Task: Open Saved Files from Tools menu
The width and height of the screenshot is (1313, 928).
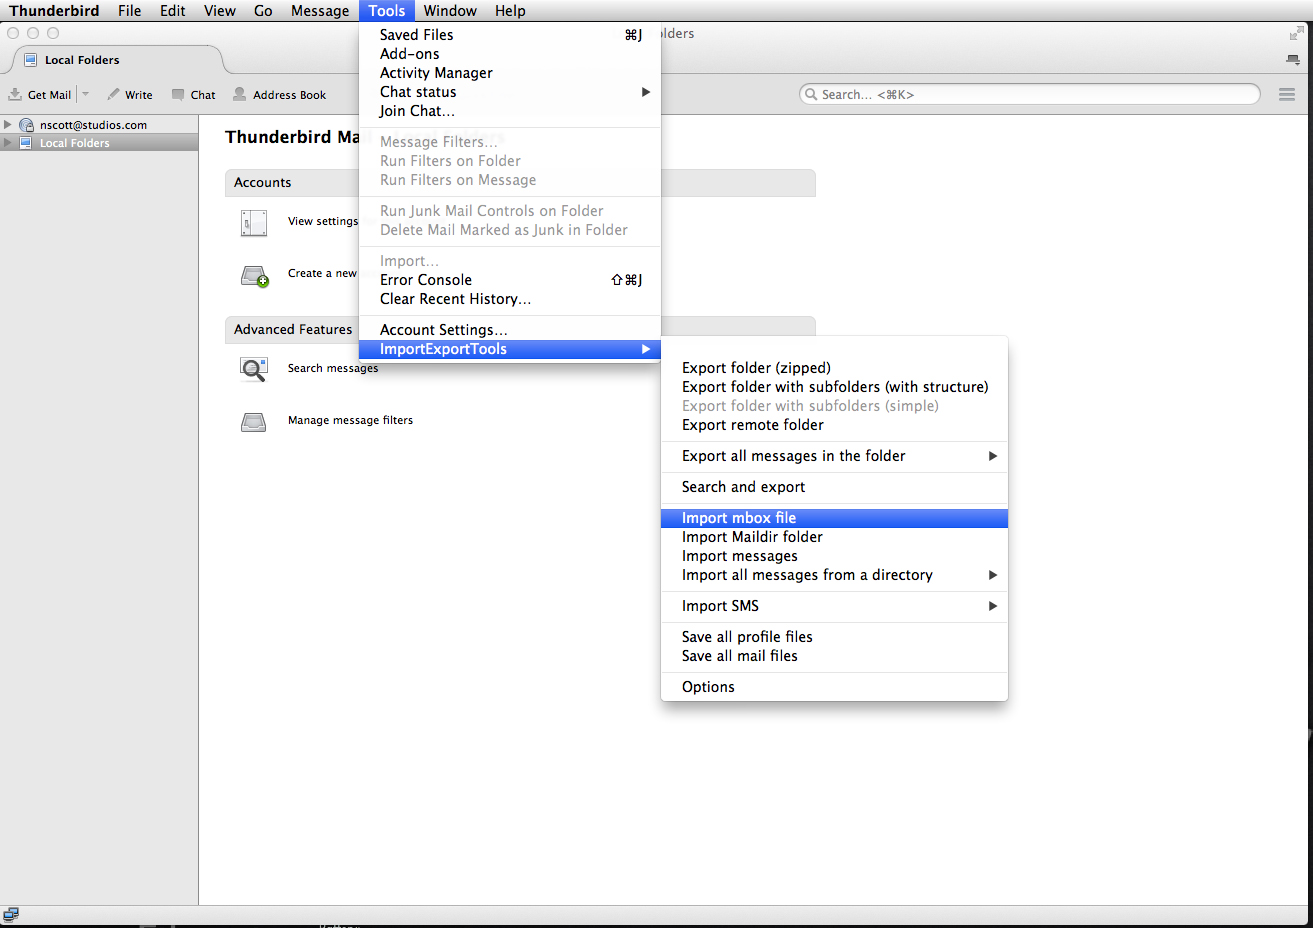Action: tap(510, 35)
